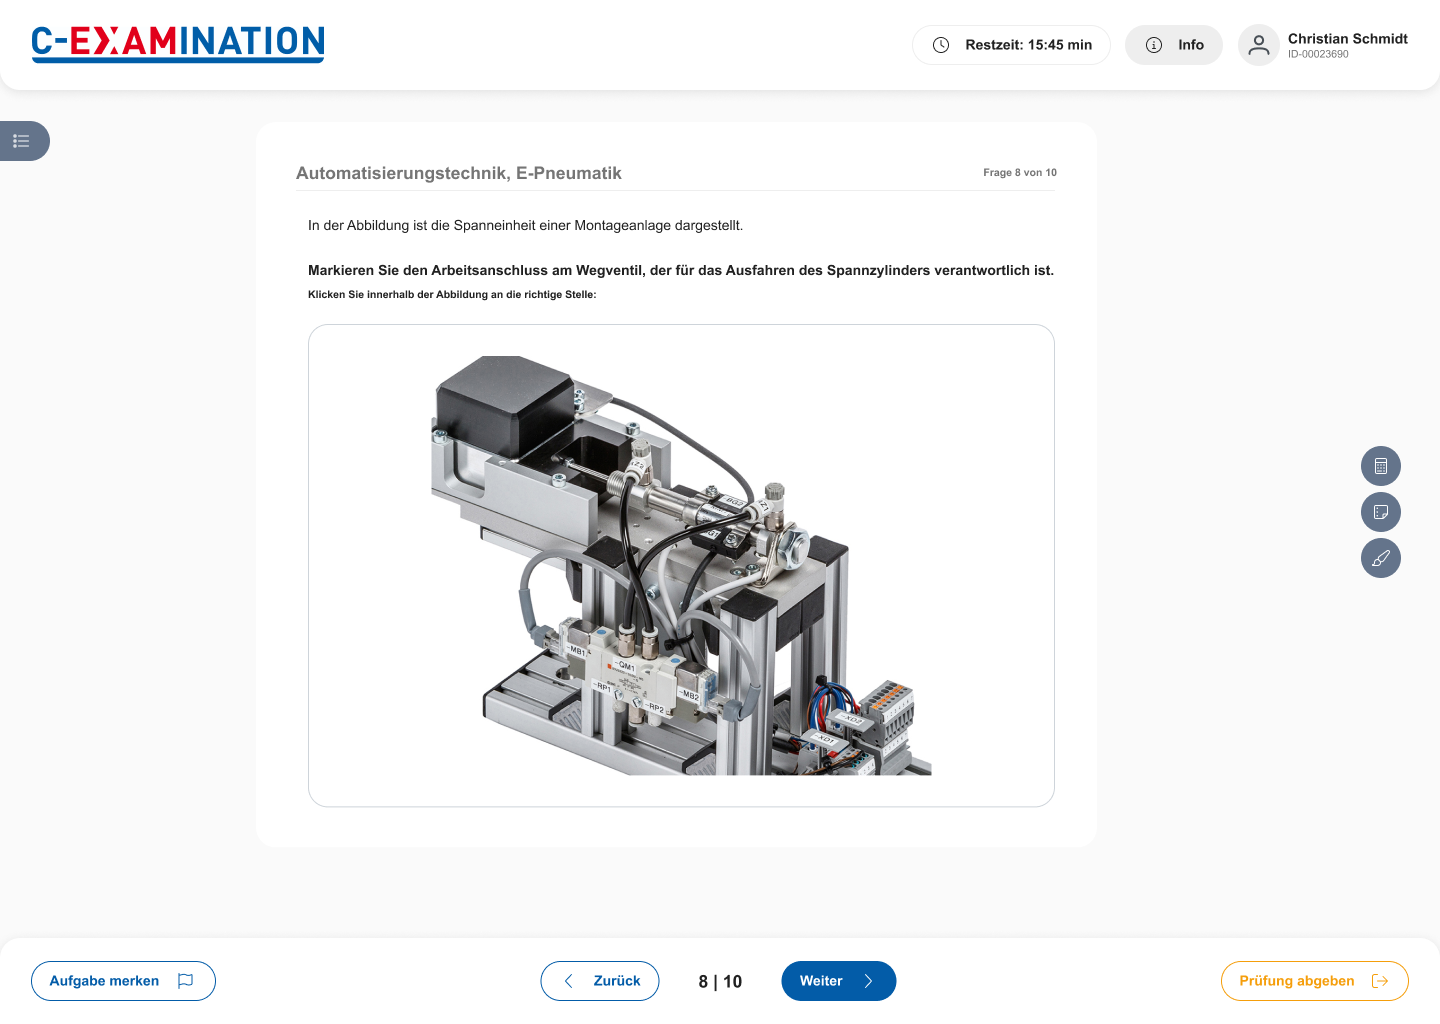Click the user avatar icon
The height and width of the screenshot is (1024, 1440).
(x=1259, y=45)
